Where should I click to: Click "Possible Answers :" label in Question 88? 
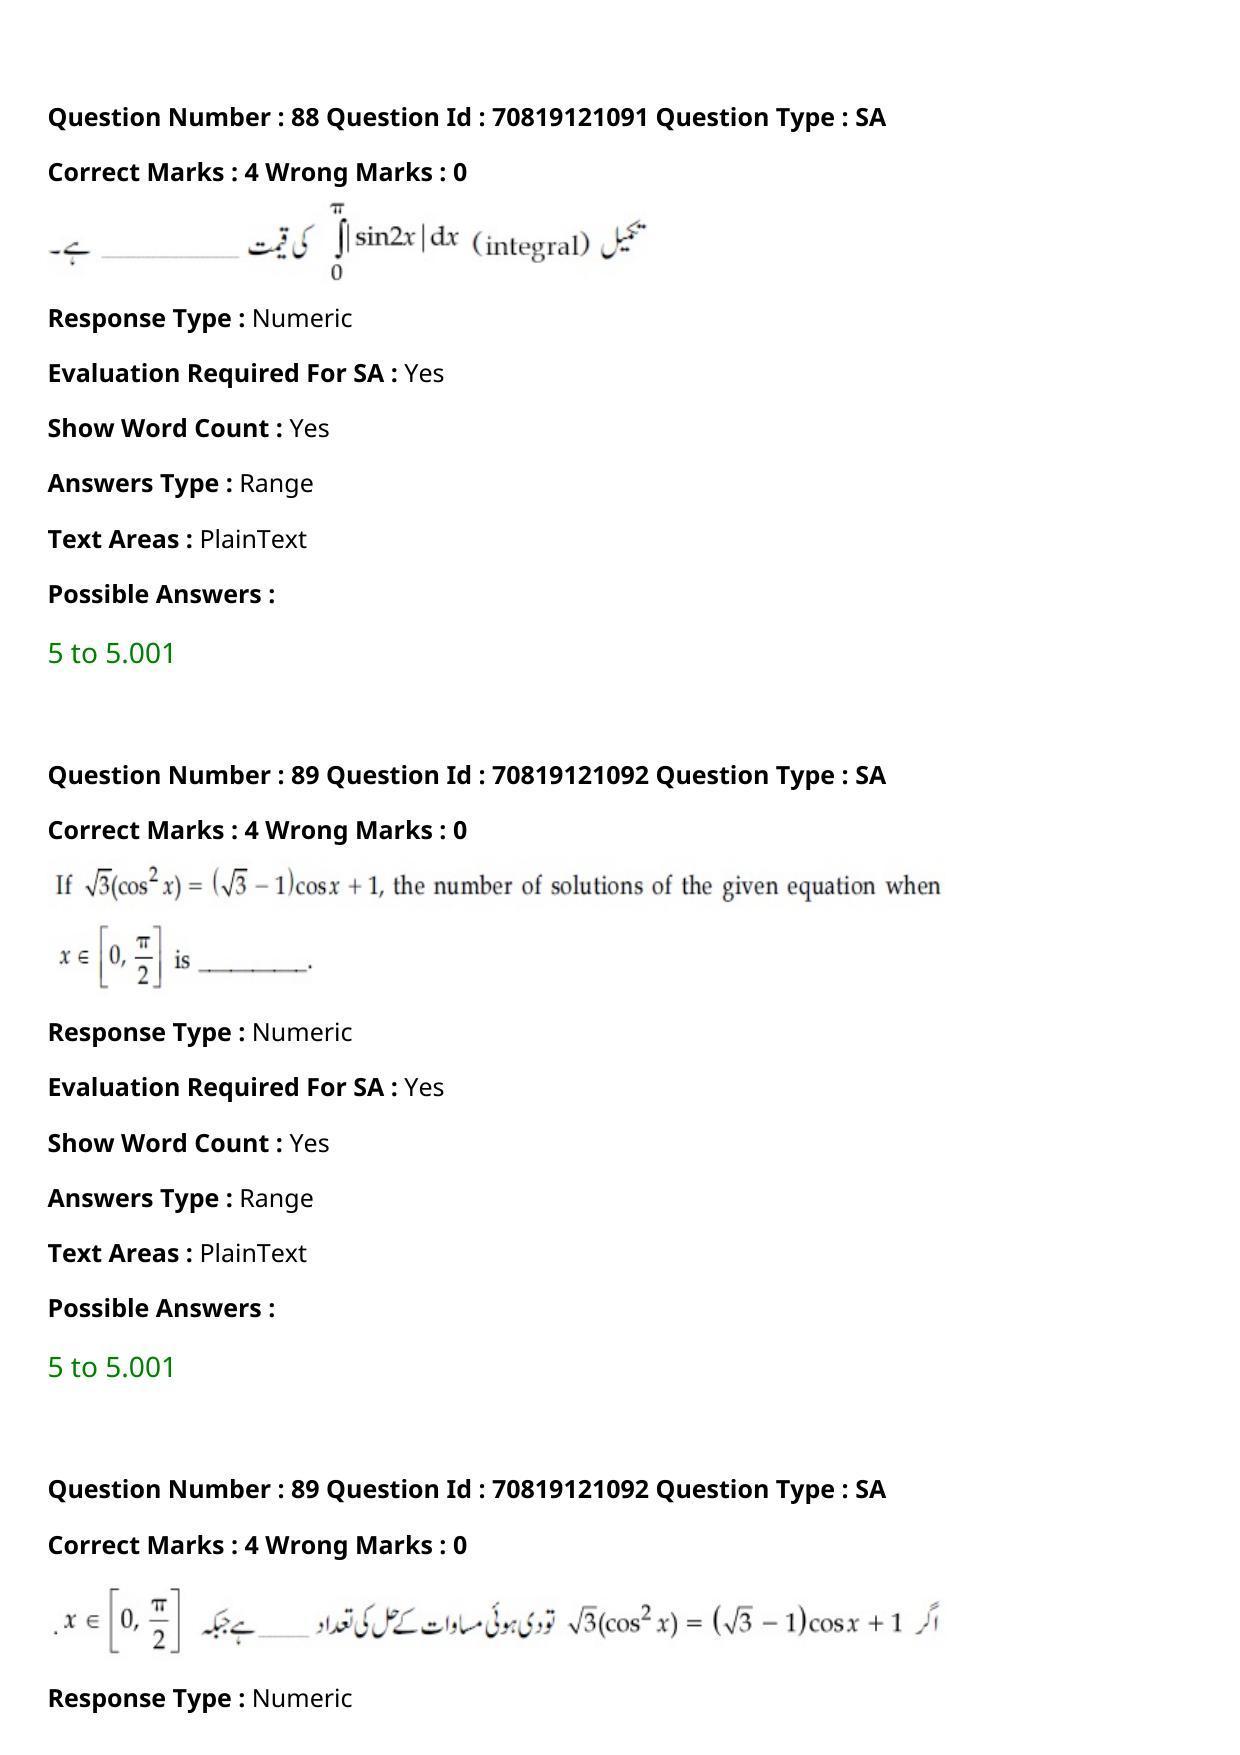coord(161,594)
